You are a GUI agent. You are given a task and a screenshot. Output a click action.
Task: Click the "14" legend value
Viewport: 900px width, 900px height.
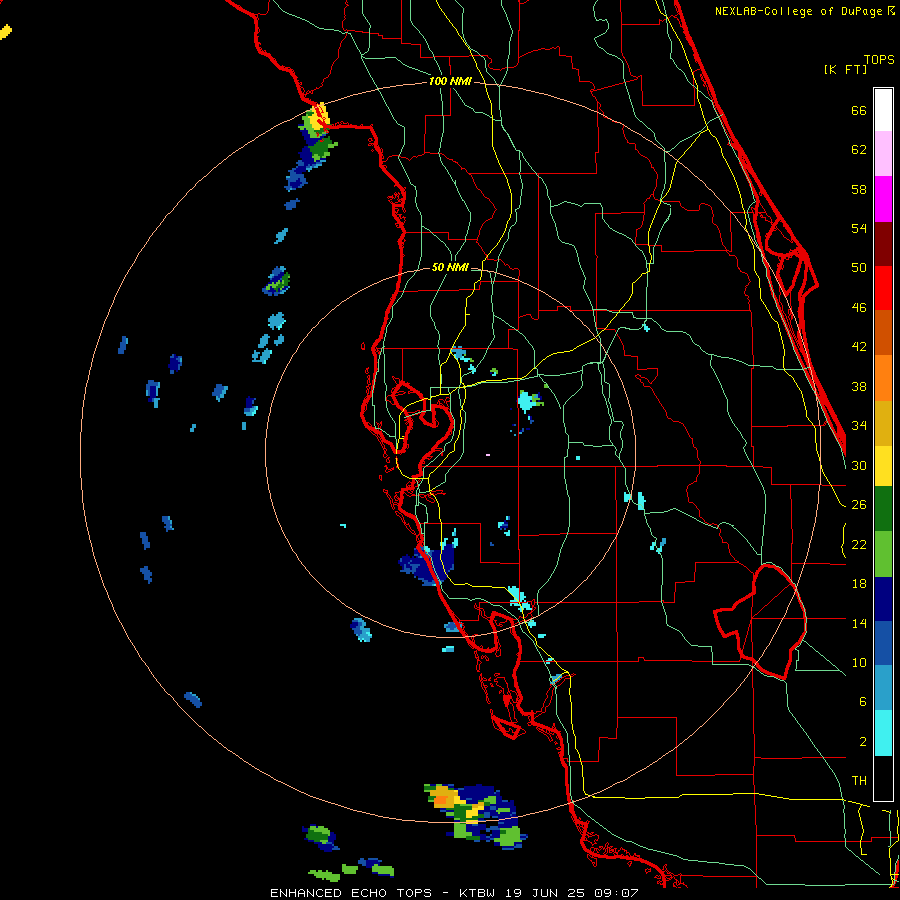(859, 624)
